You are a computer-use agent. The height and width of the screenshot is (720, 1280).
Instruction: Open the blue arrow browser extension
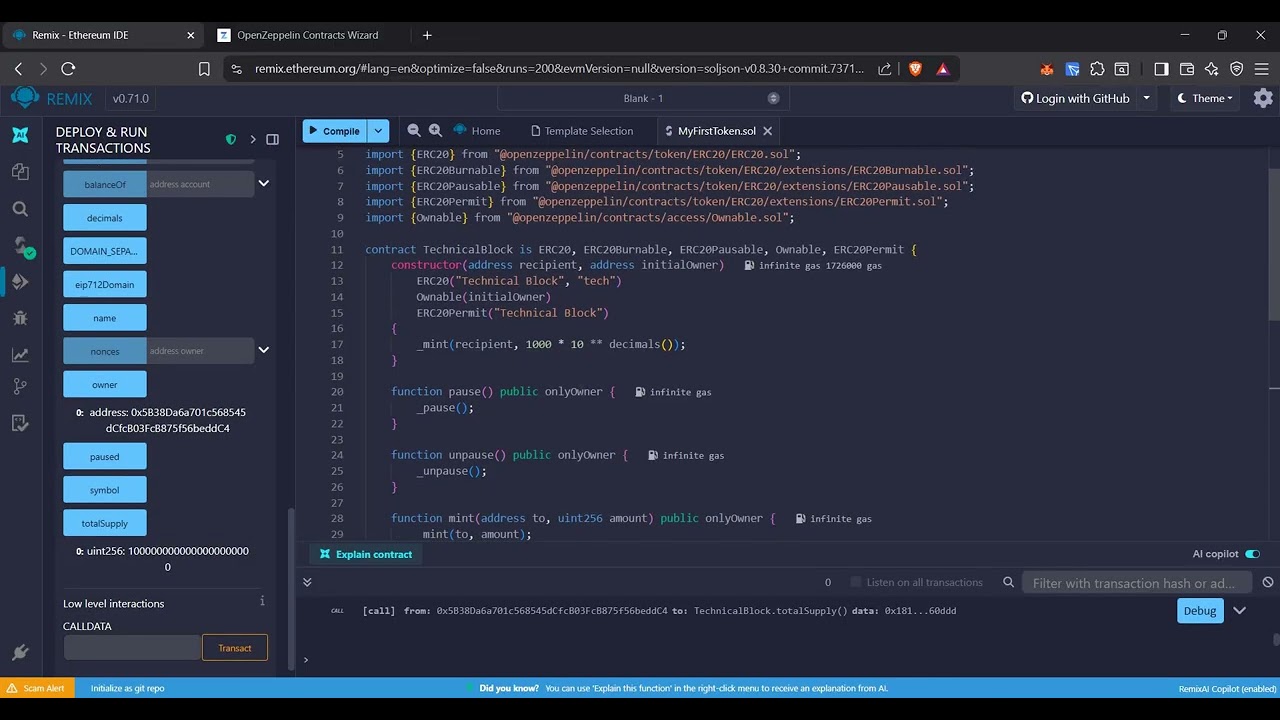tap(1072, 69)
